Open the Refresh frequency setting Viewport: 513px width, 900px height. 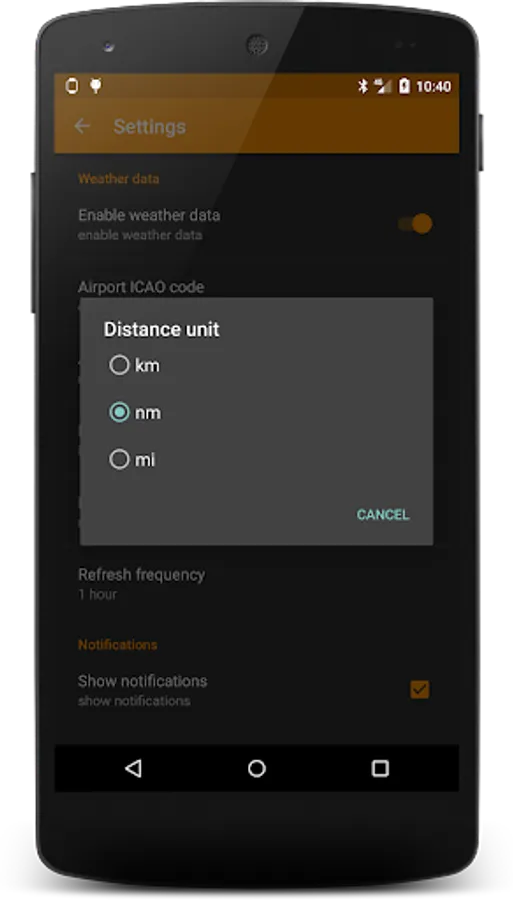point(256,583)
